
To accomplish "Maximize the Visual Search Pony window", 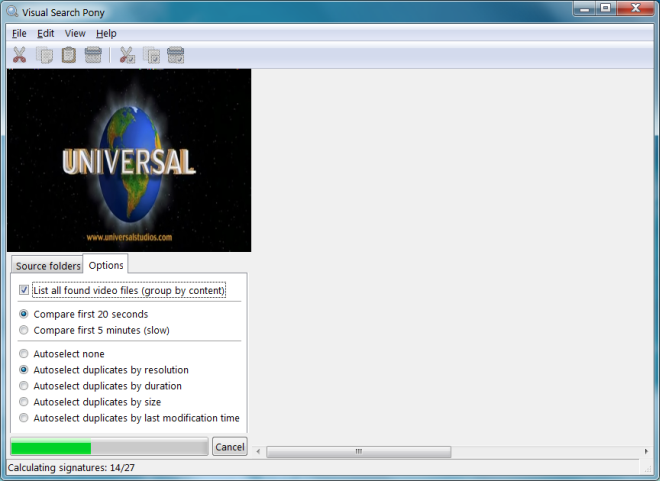I will [x=605, y=8].
